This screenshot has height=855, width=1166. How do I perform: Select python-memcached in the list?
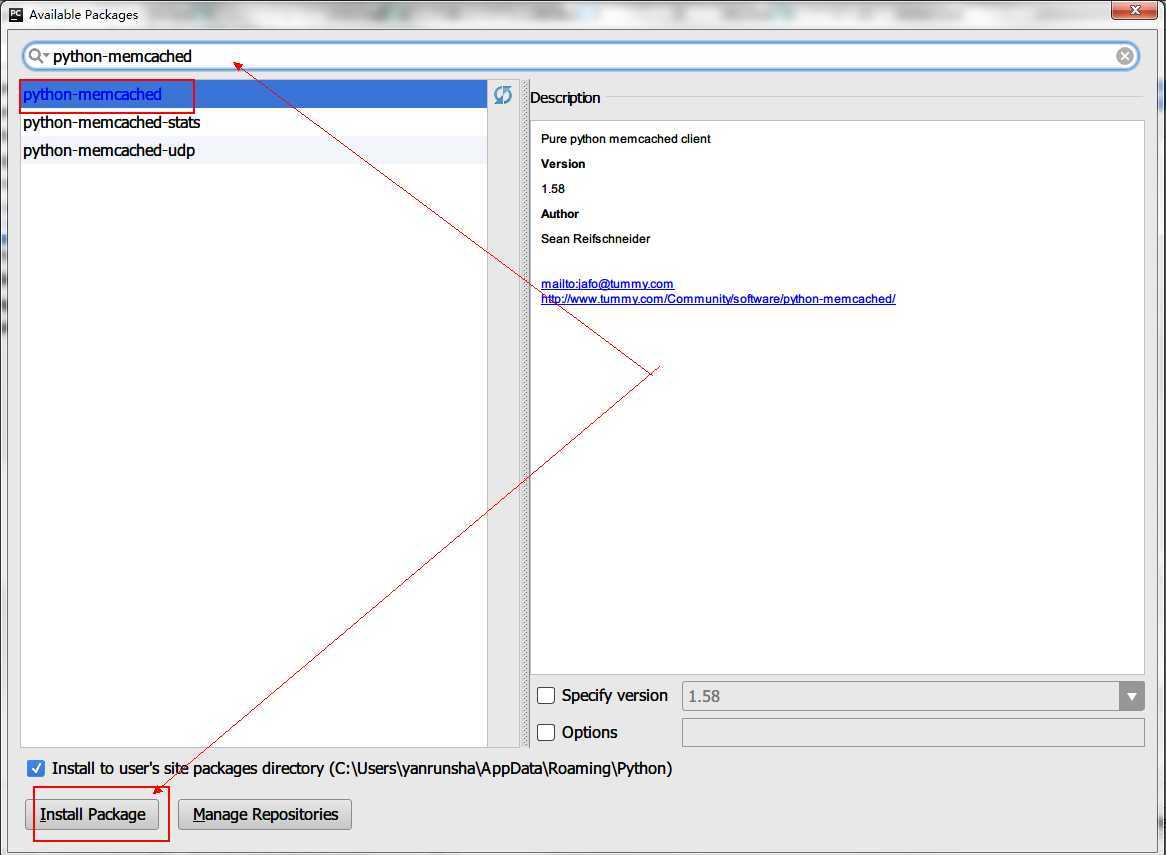coord(254,94)
